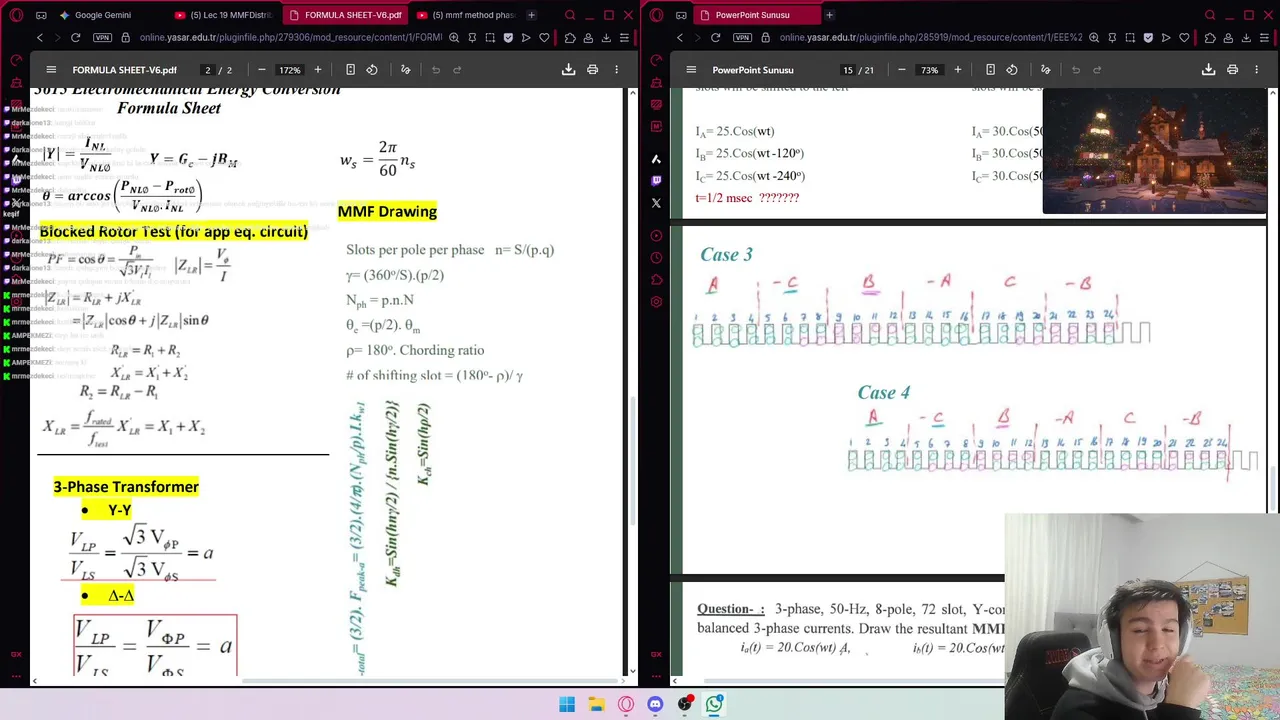1280x720 pixels.
Task: Toggle the VPN badge in right browser address bar
Action: click(x=742, y=38)
